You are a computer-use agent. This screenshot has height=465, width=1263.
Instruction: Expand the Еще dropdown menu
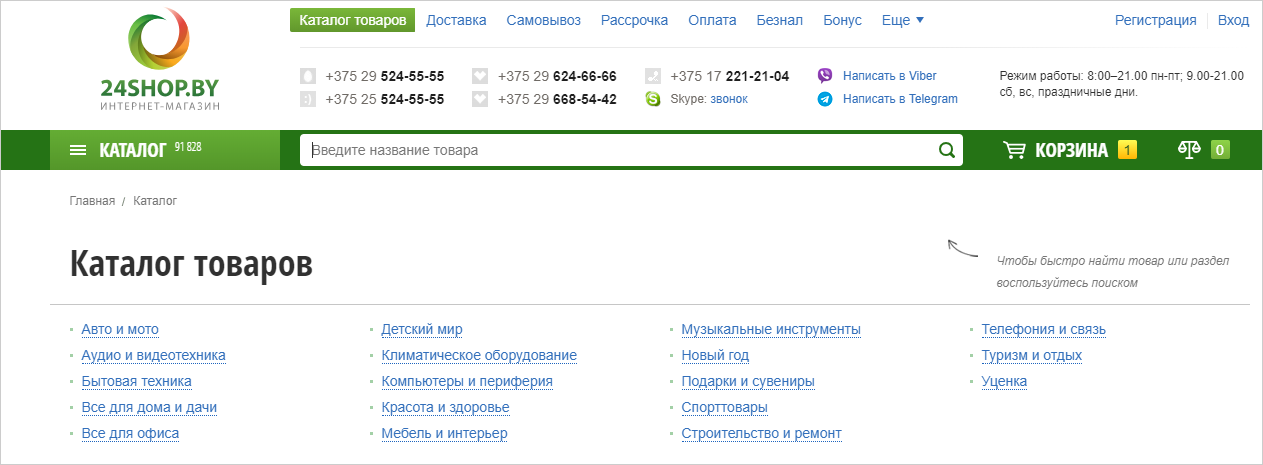point(903,20)
